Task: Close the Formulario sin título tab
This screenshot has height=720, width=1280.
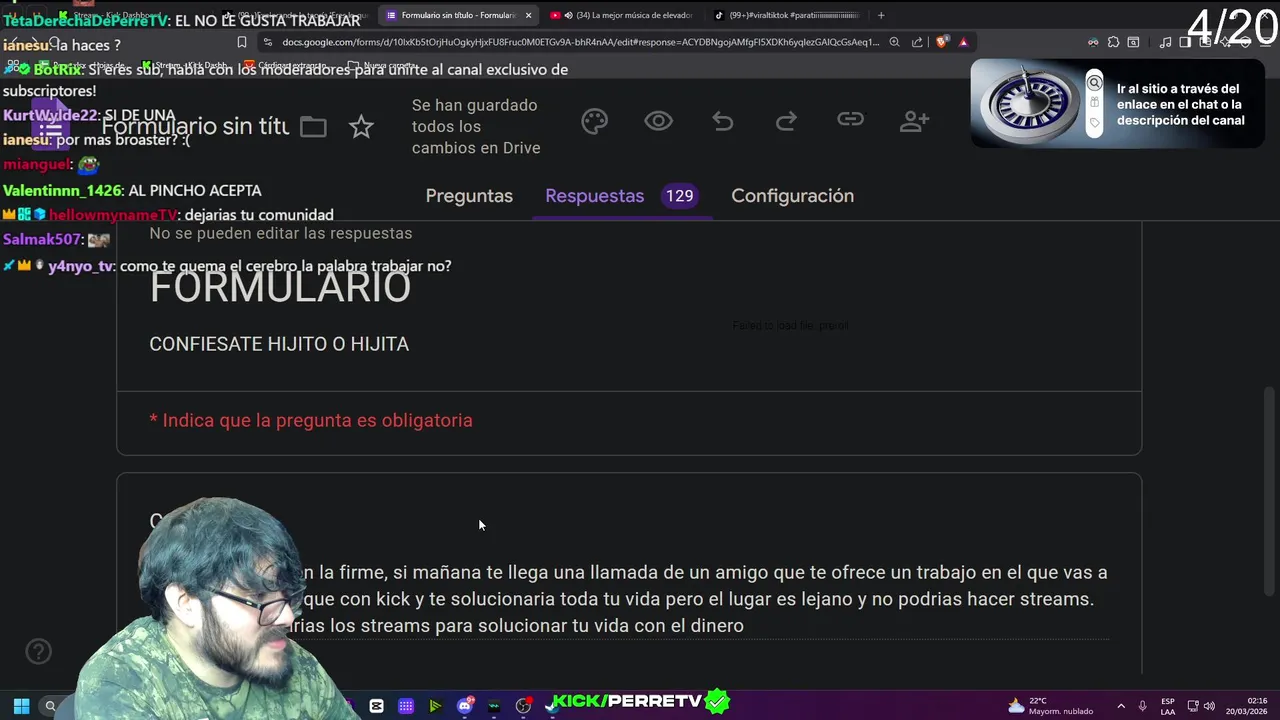Action: pyautogui.click(x=528, y=15)
